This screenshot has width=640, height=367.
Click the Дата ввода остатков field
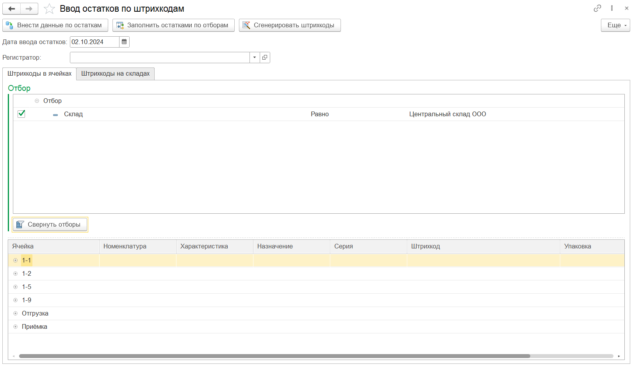(x=94, y=42)
